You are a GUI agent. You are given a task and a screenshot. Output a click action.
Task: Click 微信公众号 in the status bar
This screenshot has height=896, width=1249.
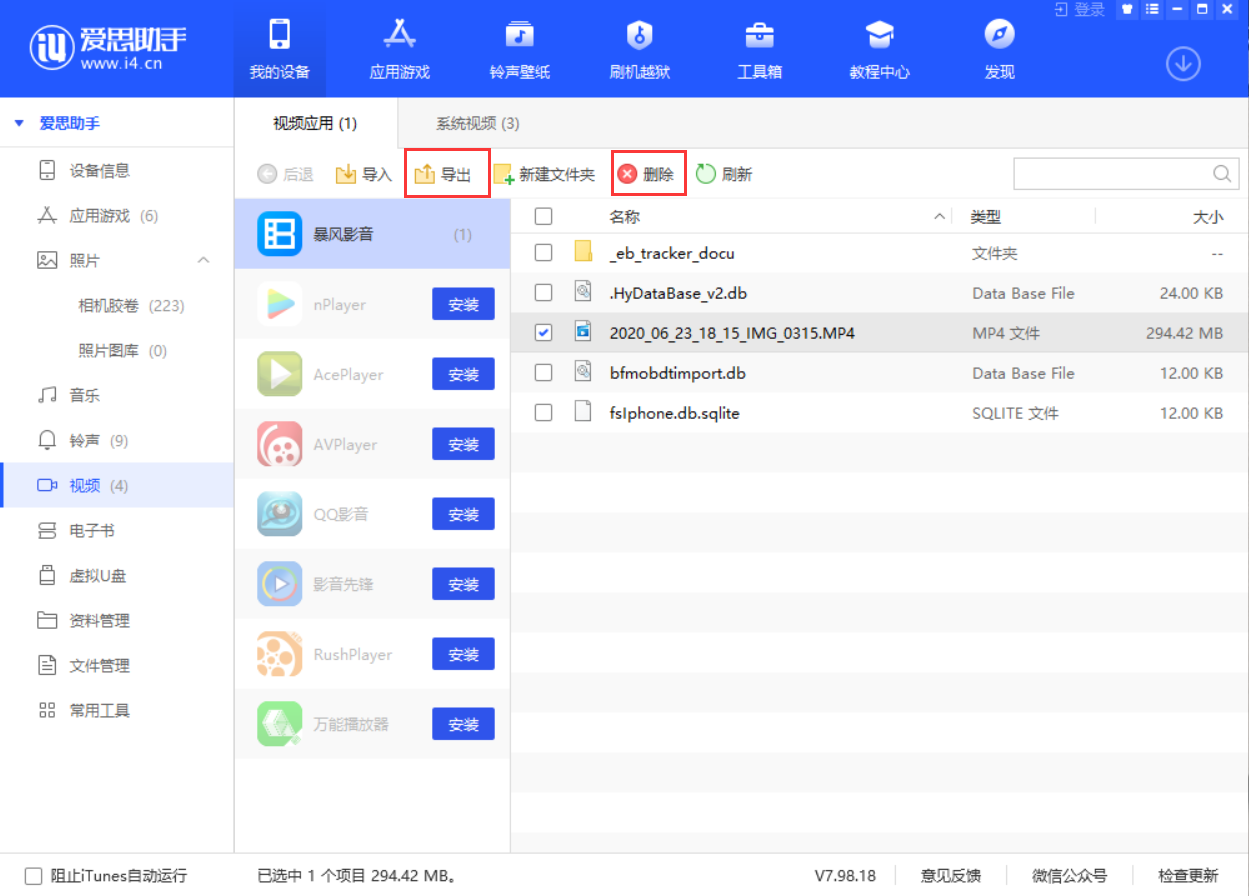click(x=1069, y=876)
